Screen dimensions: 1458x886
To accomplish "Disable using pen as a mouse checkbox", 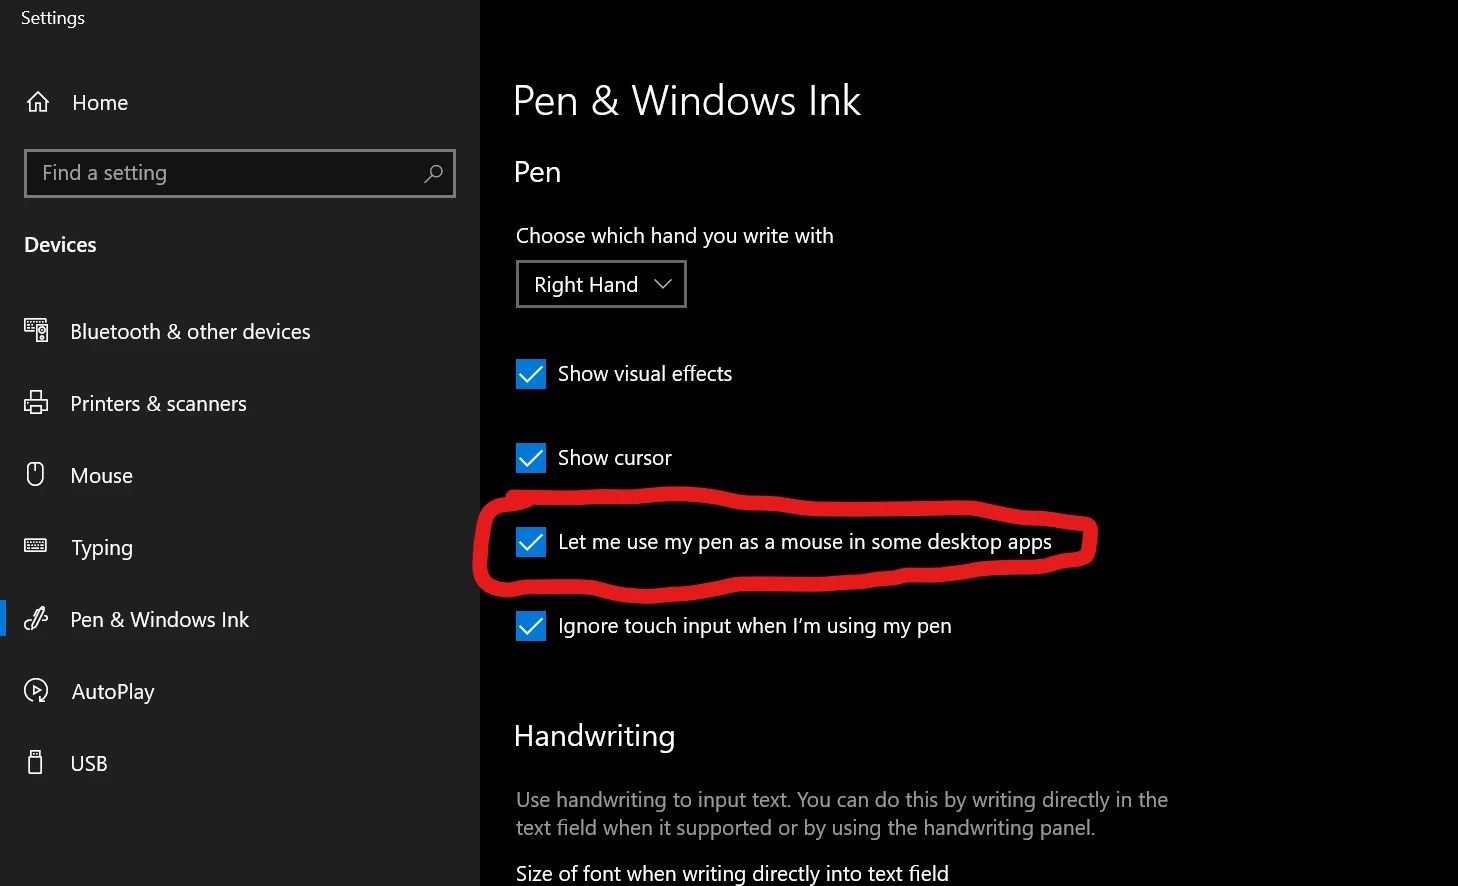I will 531,542.
